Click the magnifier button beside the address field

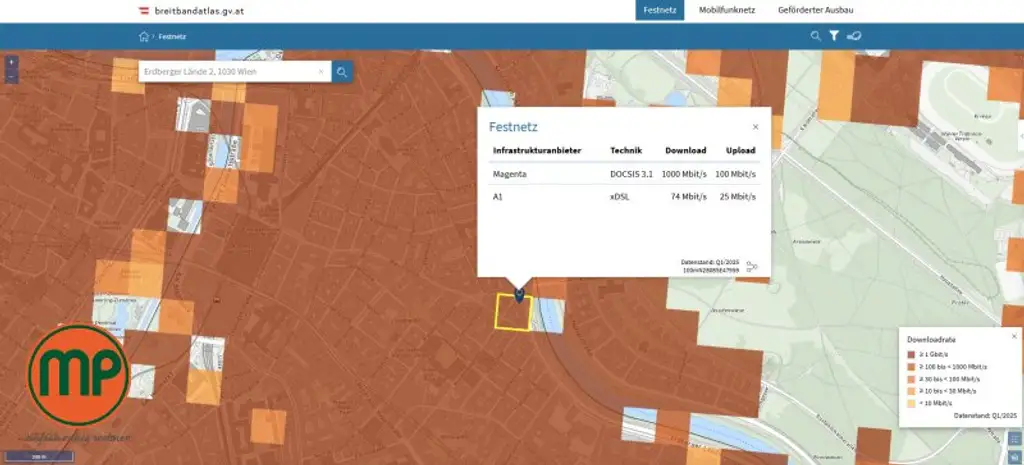point(342,72)
